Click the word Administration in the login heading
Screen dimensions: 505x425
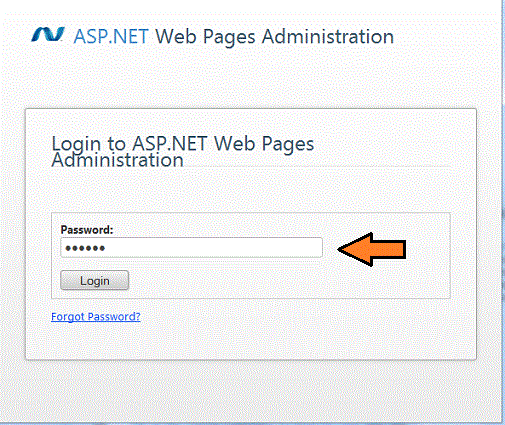117,160
